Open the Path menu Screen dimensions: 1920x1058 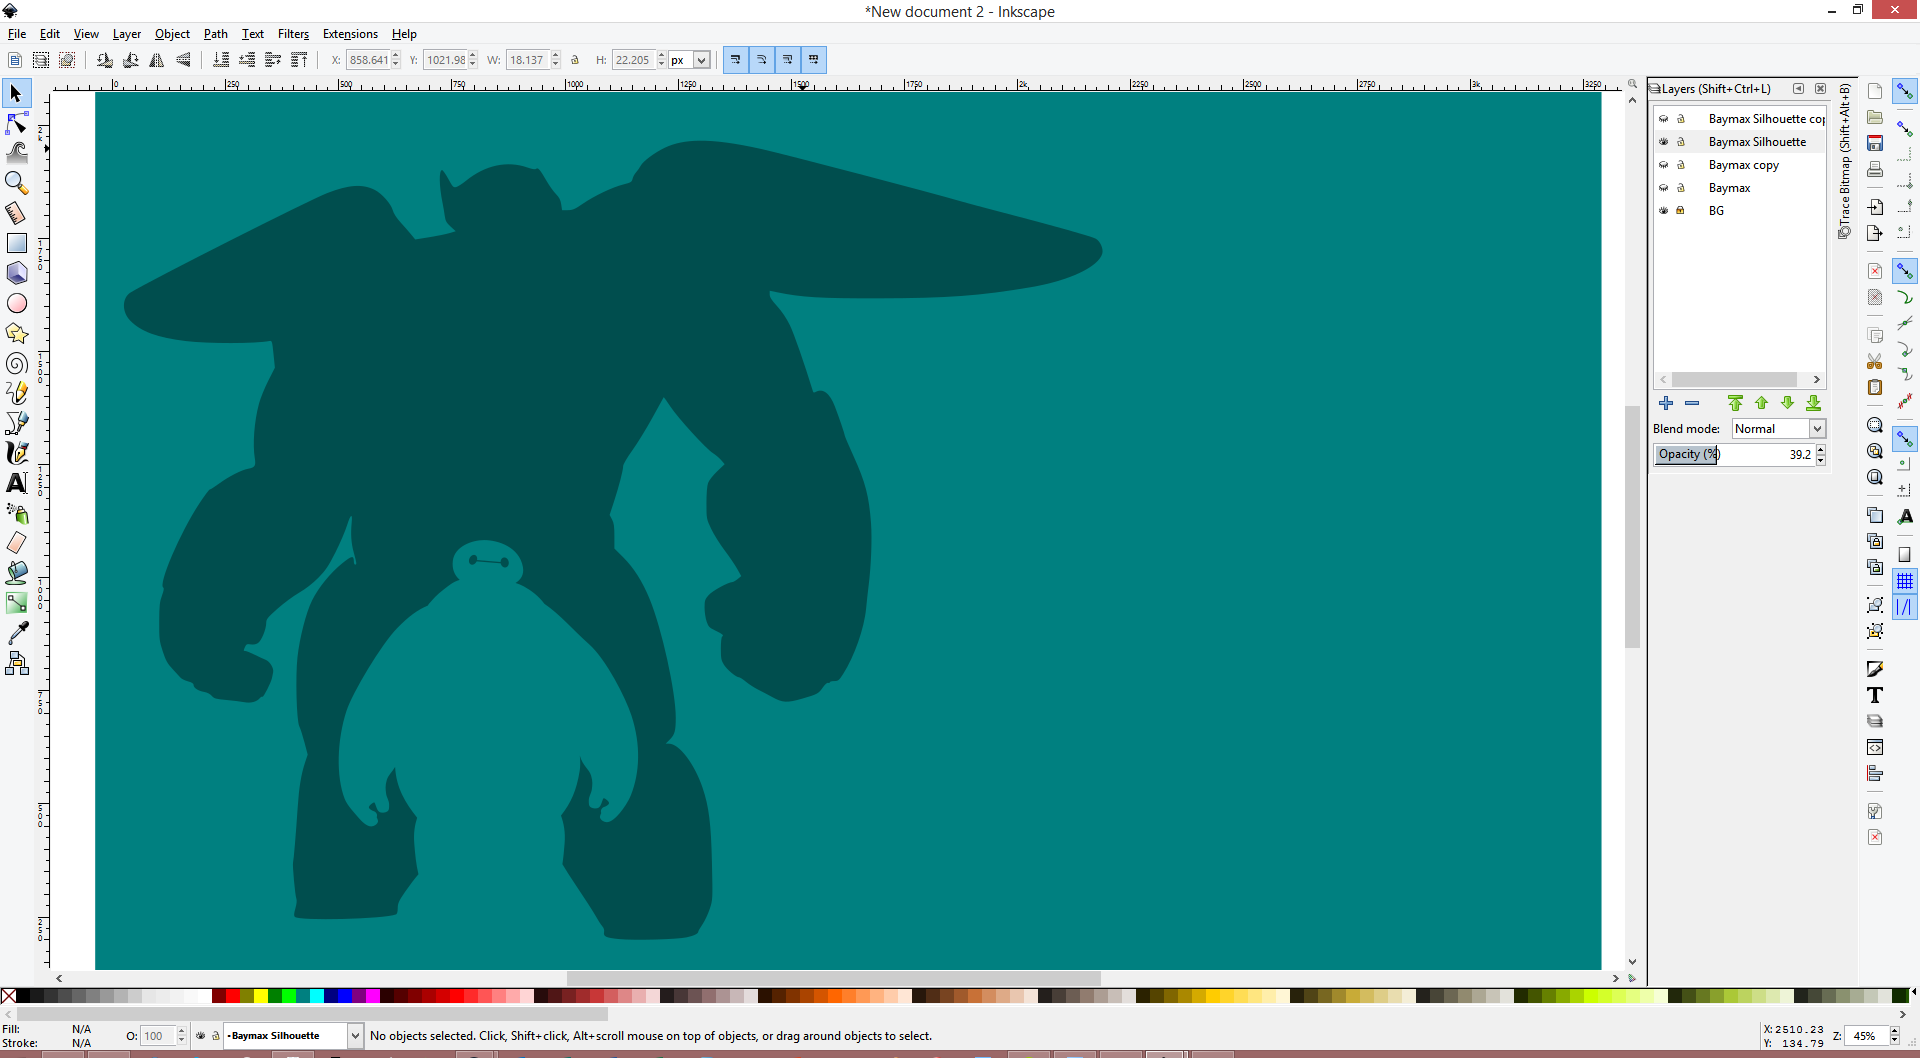[216, 34]
